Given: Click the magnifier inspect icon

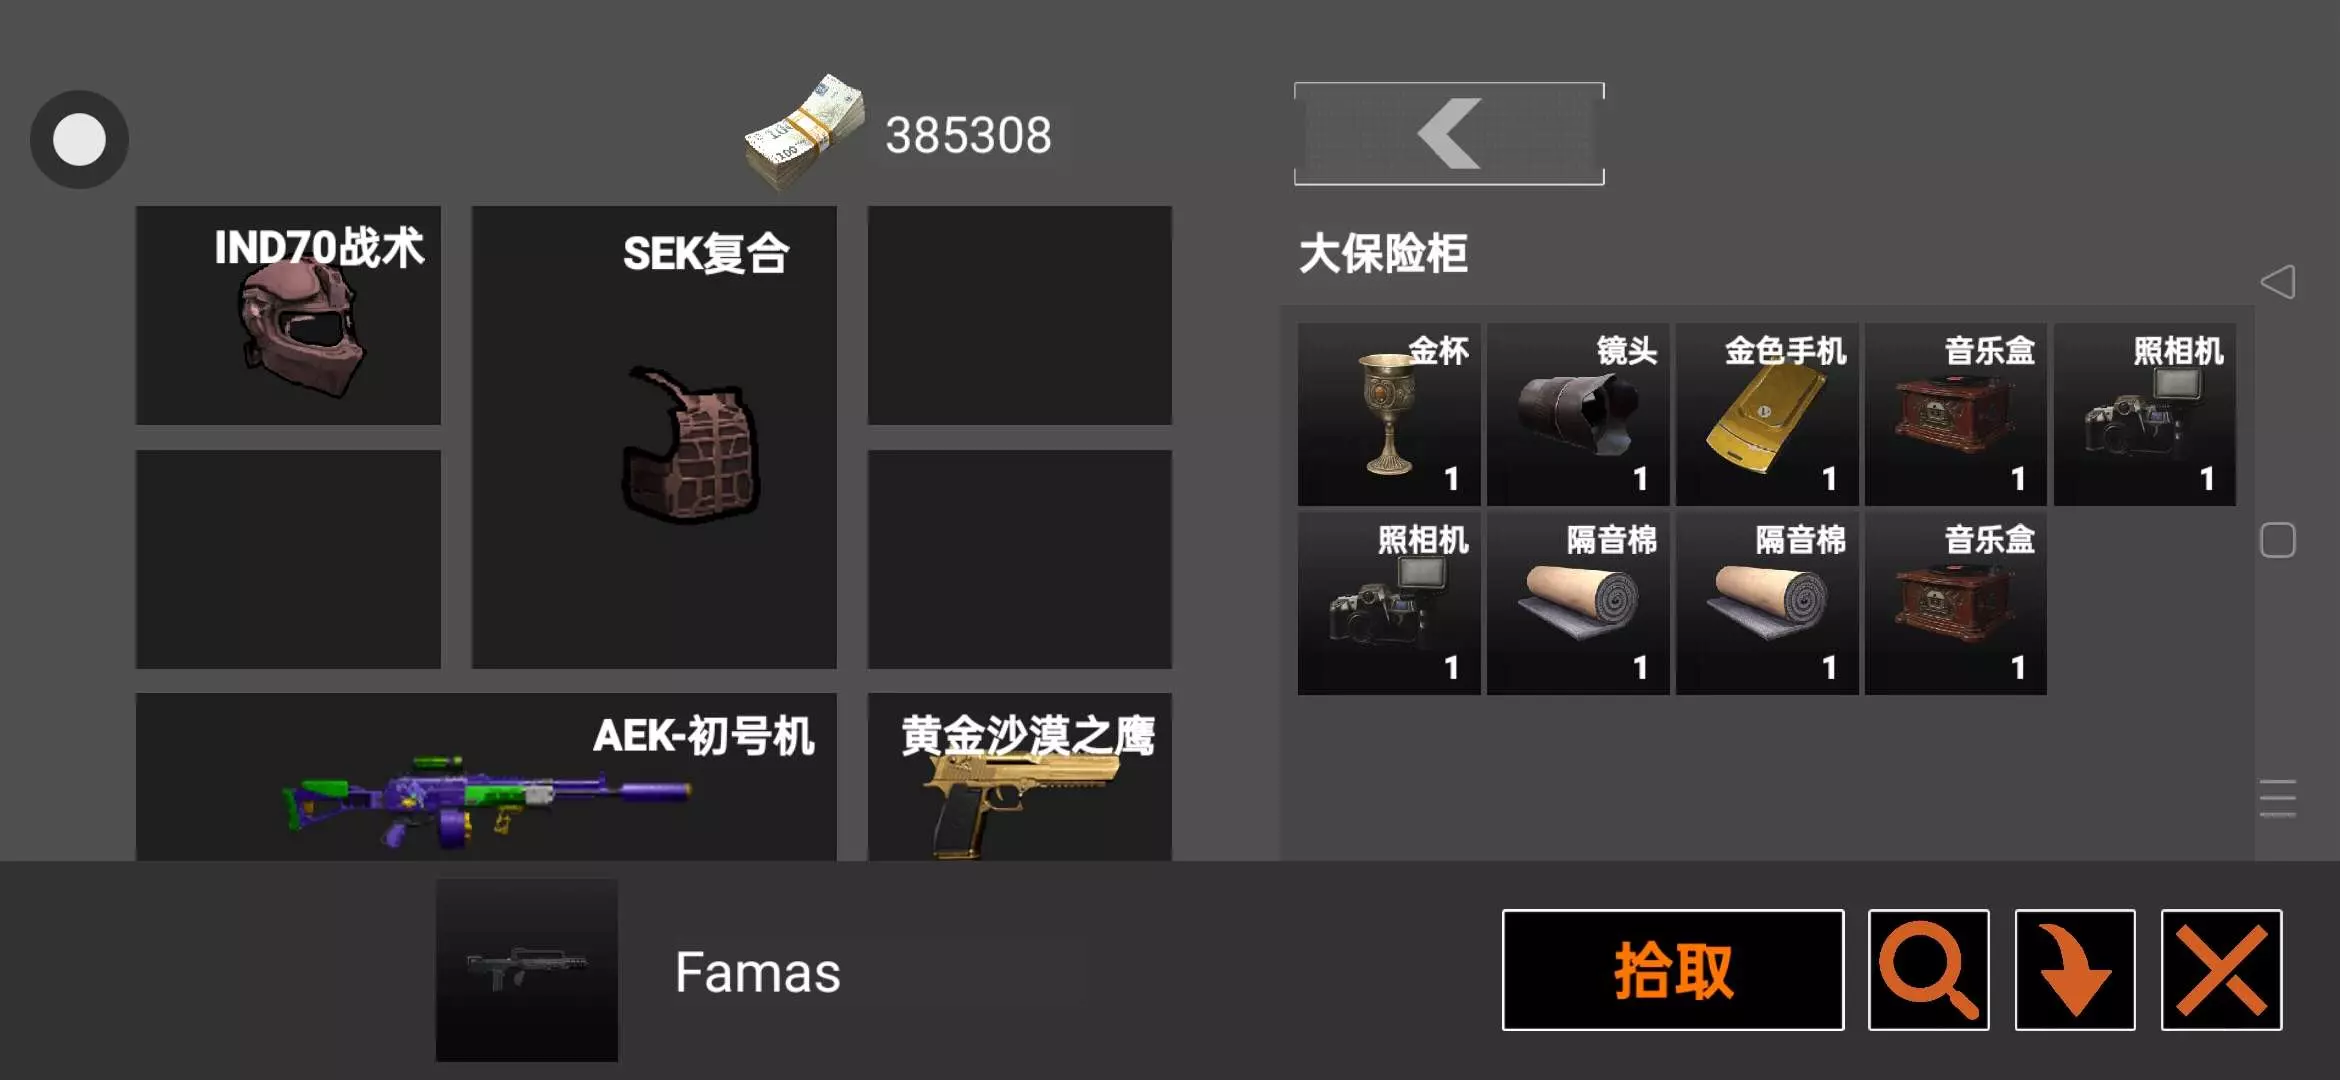Looking at the screenshot, I should (x=1928, y=970).
